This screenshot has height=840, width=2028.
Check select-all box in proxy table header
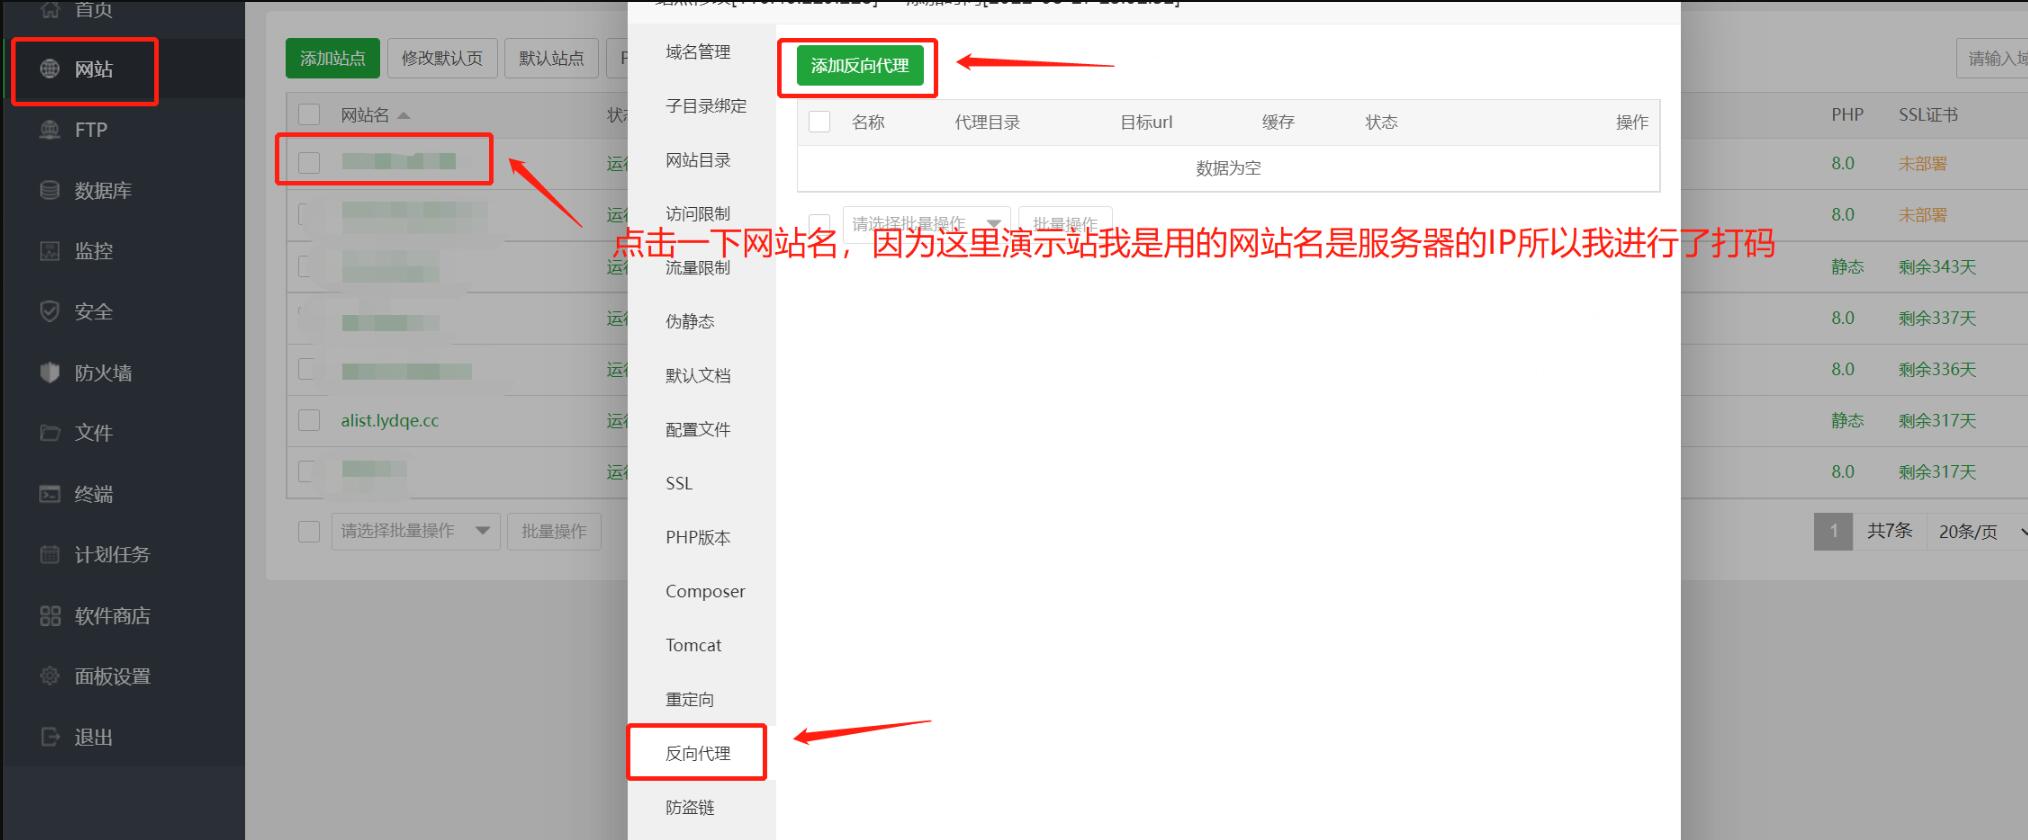pyautogui.click(x=819, y=122)
